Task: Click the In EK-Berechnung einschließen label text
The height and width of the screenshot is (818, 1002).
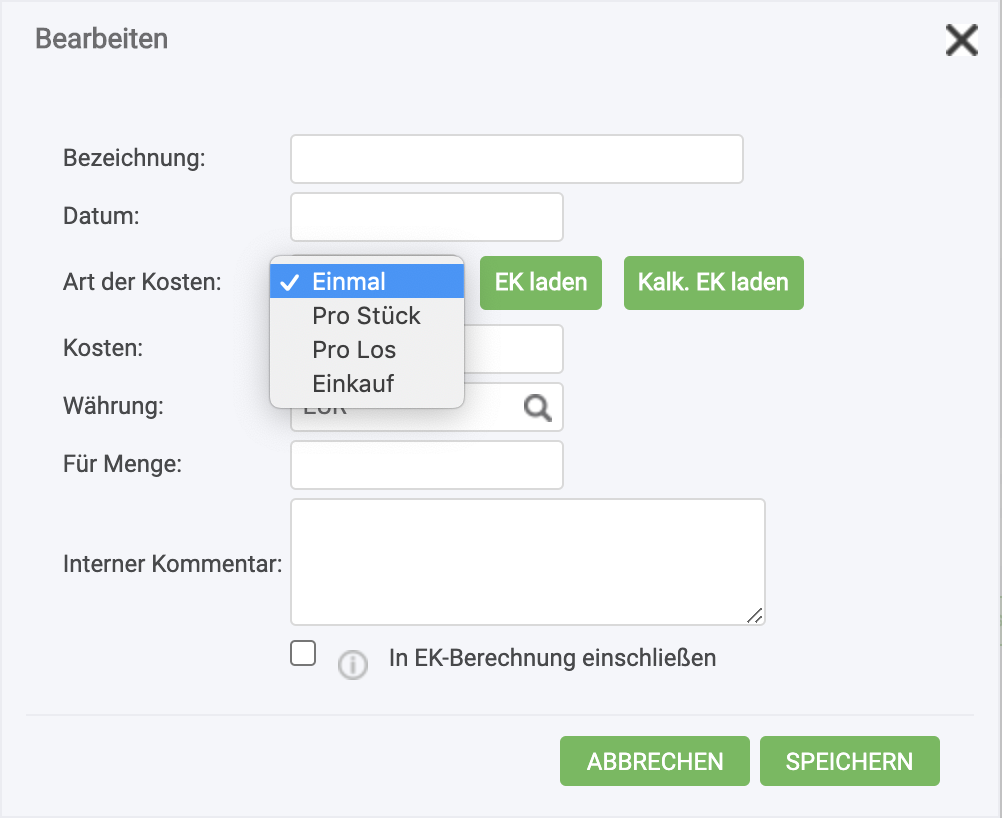Action: click(x=552, y=659)
